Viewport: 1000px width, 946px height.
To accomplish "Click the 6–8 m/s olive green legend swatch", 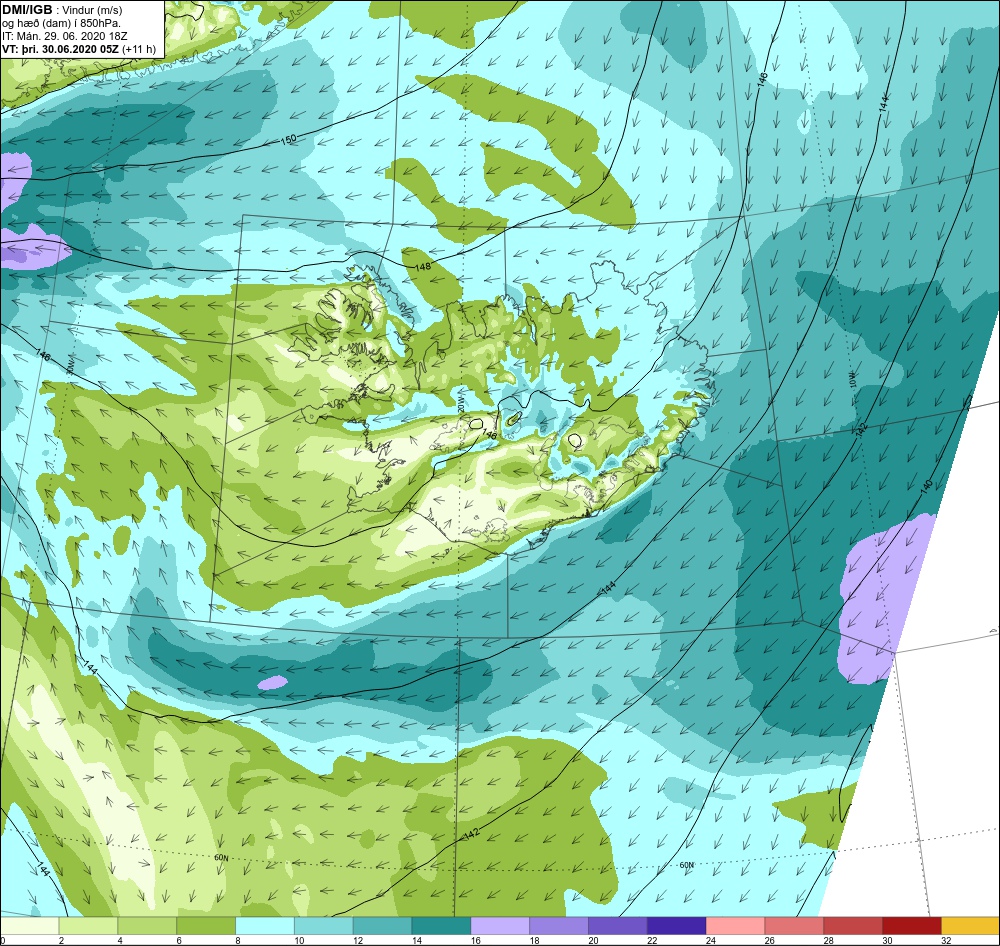I will tap(206, 926).
